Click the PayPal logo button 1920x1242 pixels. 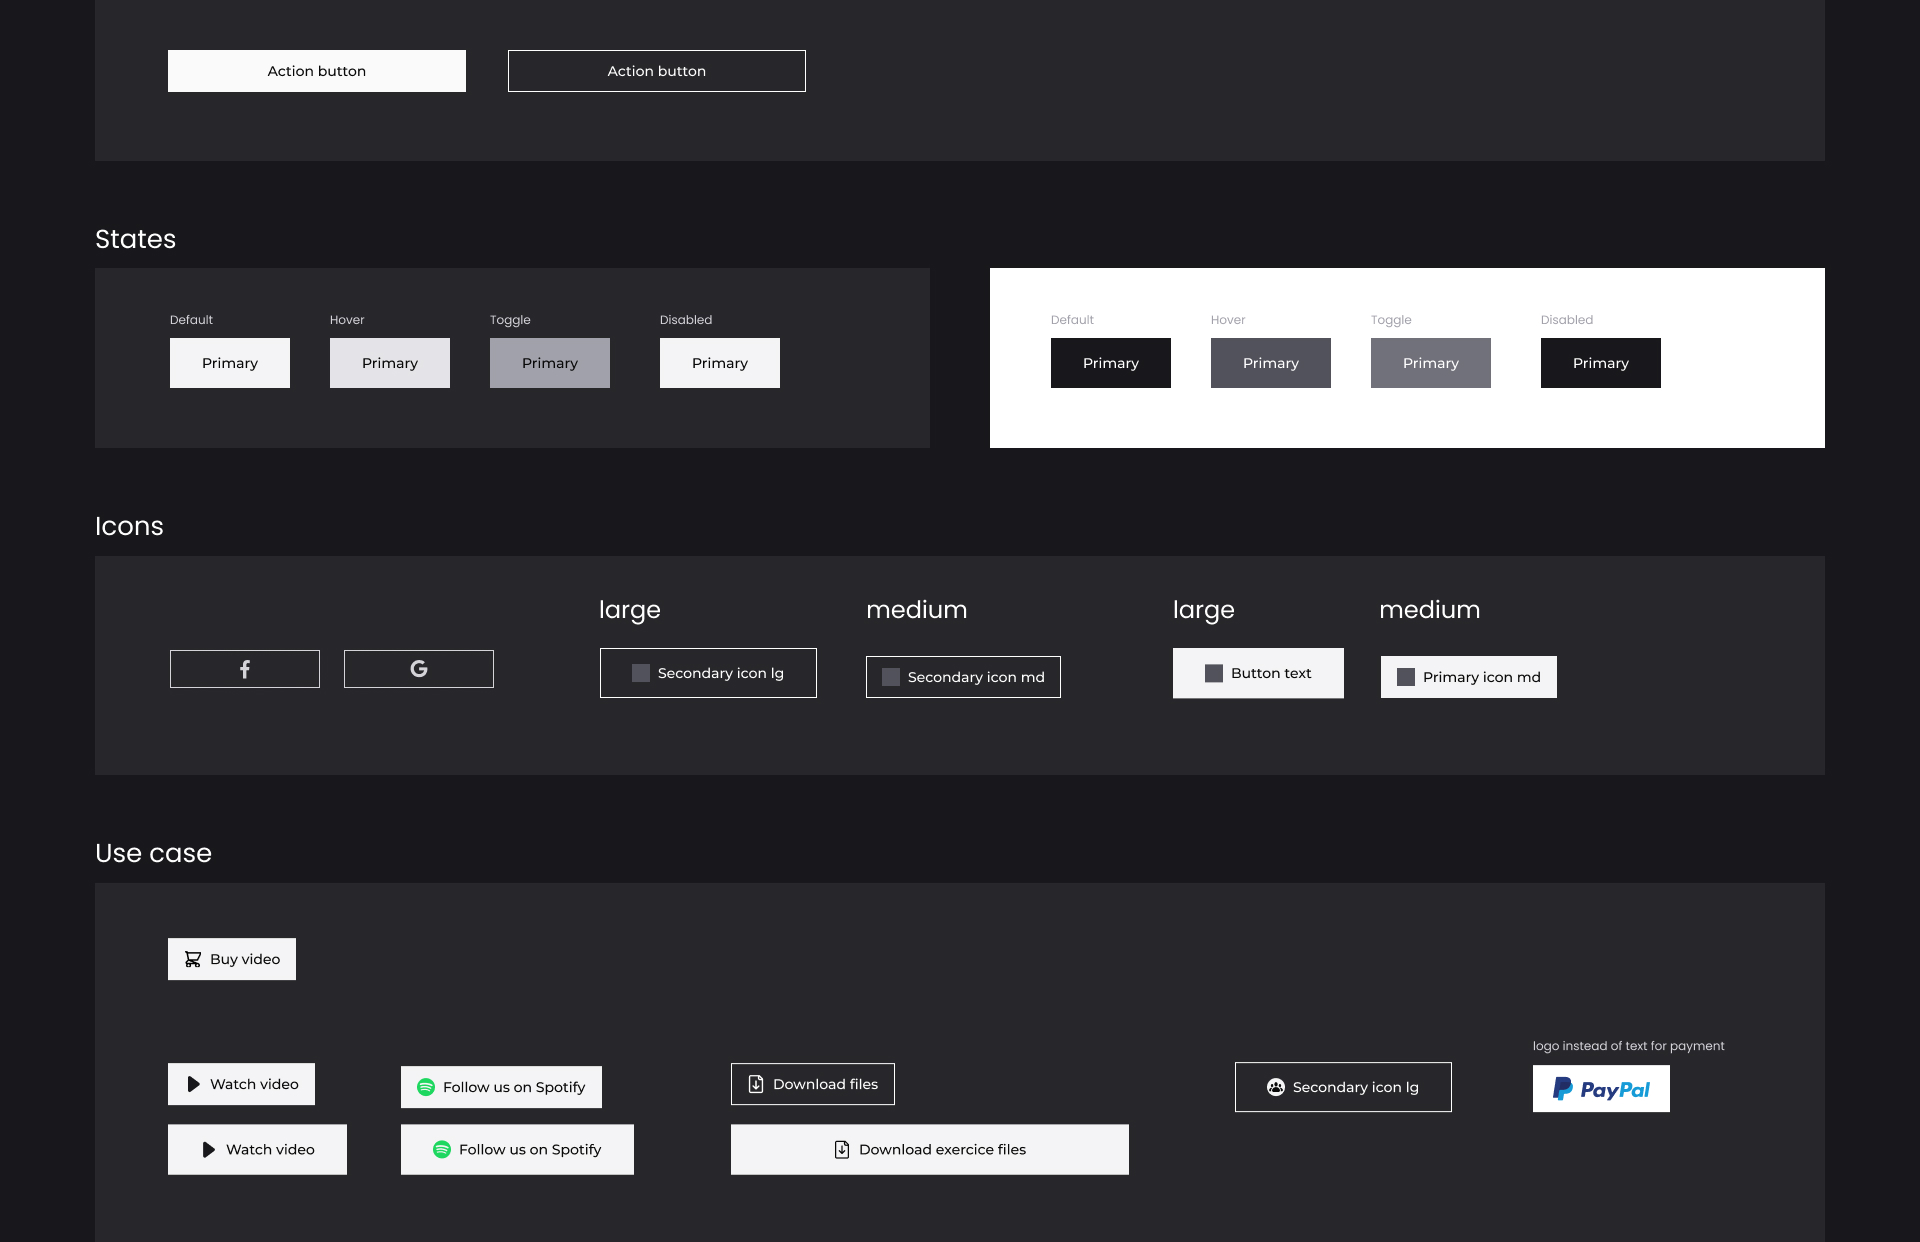1601,1089
